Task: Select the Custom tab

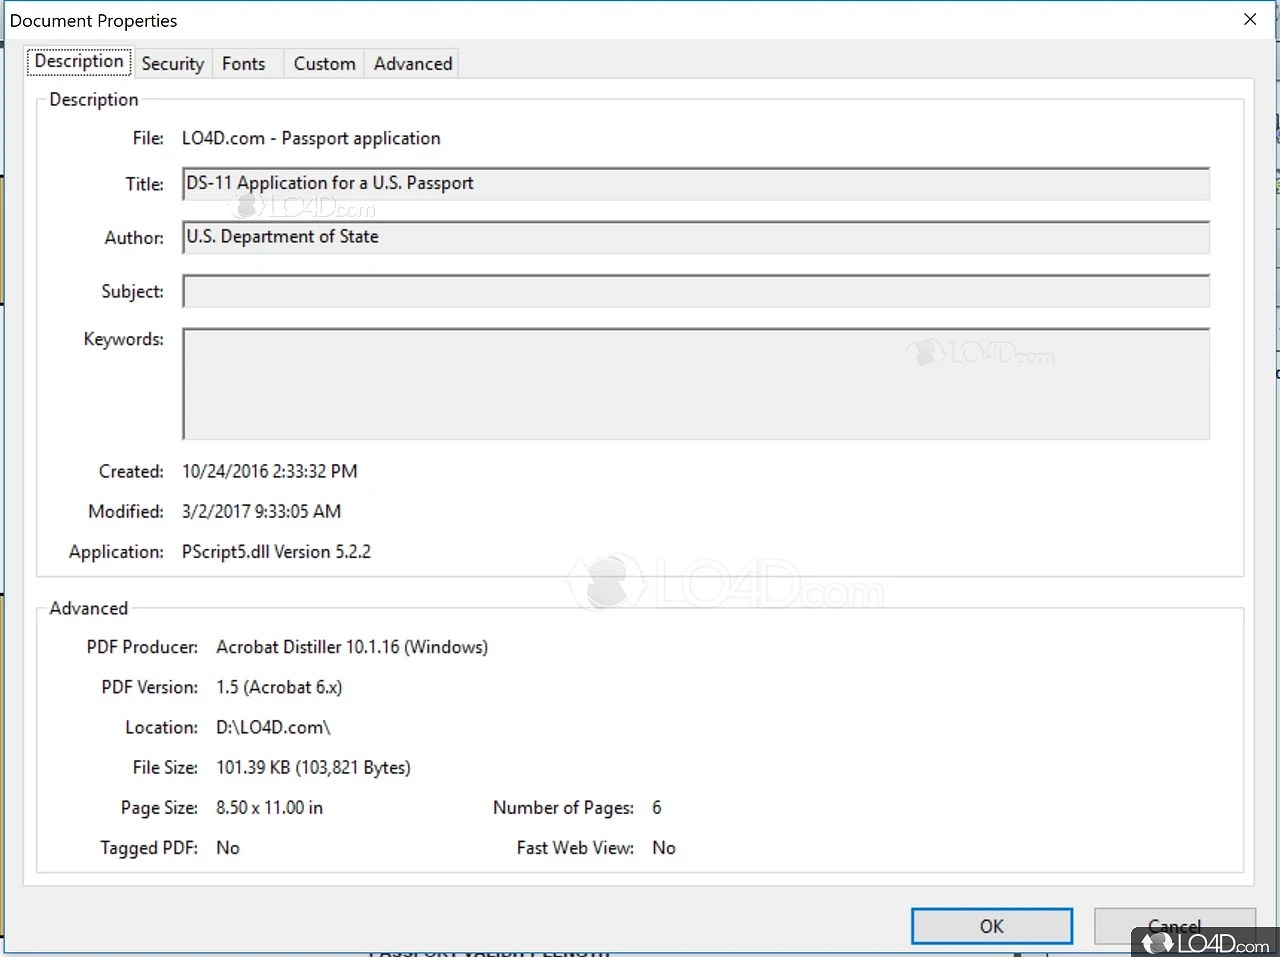Action: (x=324, y=64)
